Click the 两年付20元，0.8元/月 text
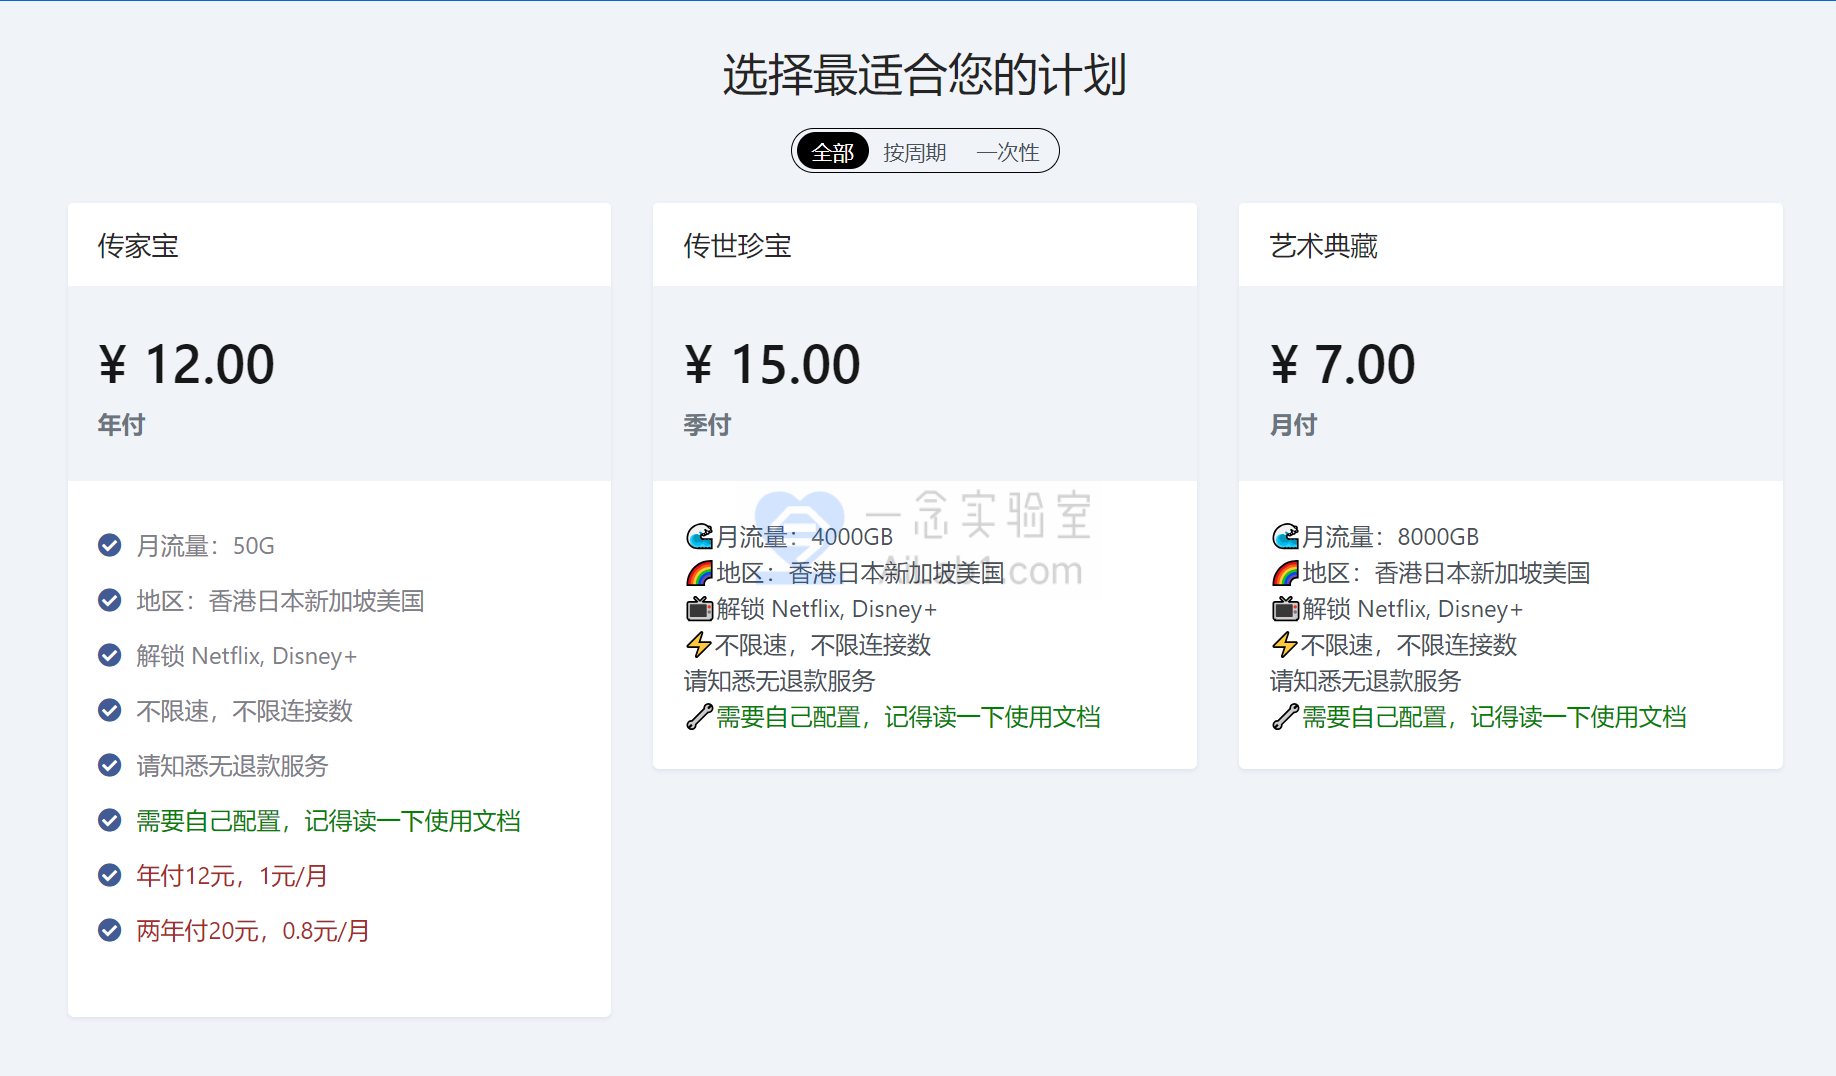This screenshot has width=1836, height=1076. coord(253,931)
